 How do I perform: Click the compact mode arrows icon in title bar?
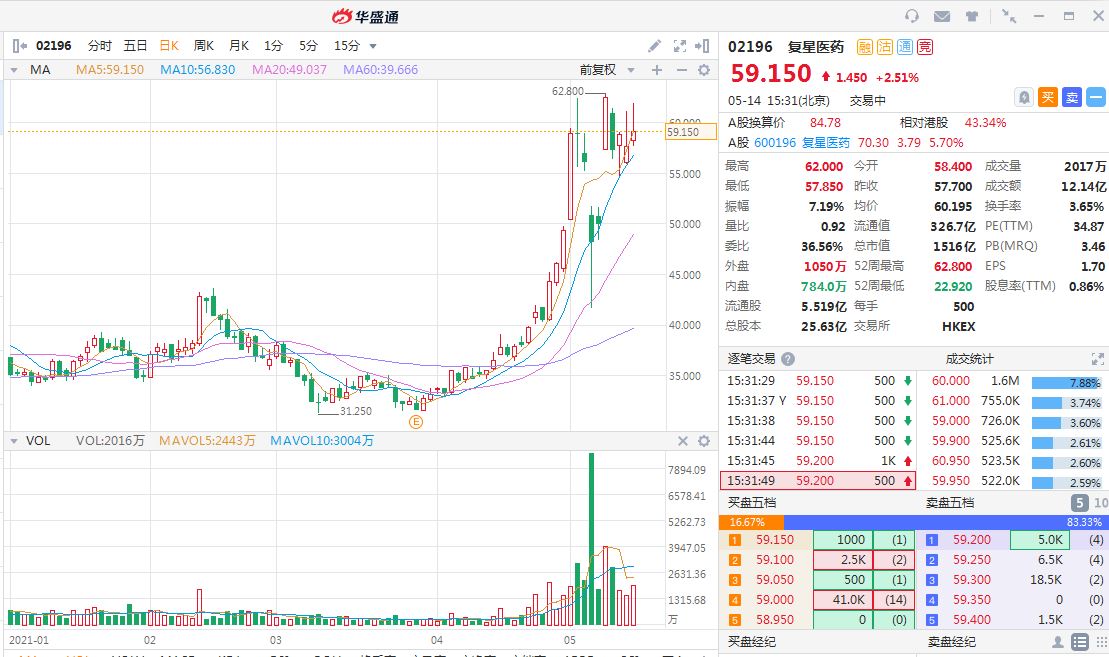[1009, 16]
